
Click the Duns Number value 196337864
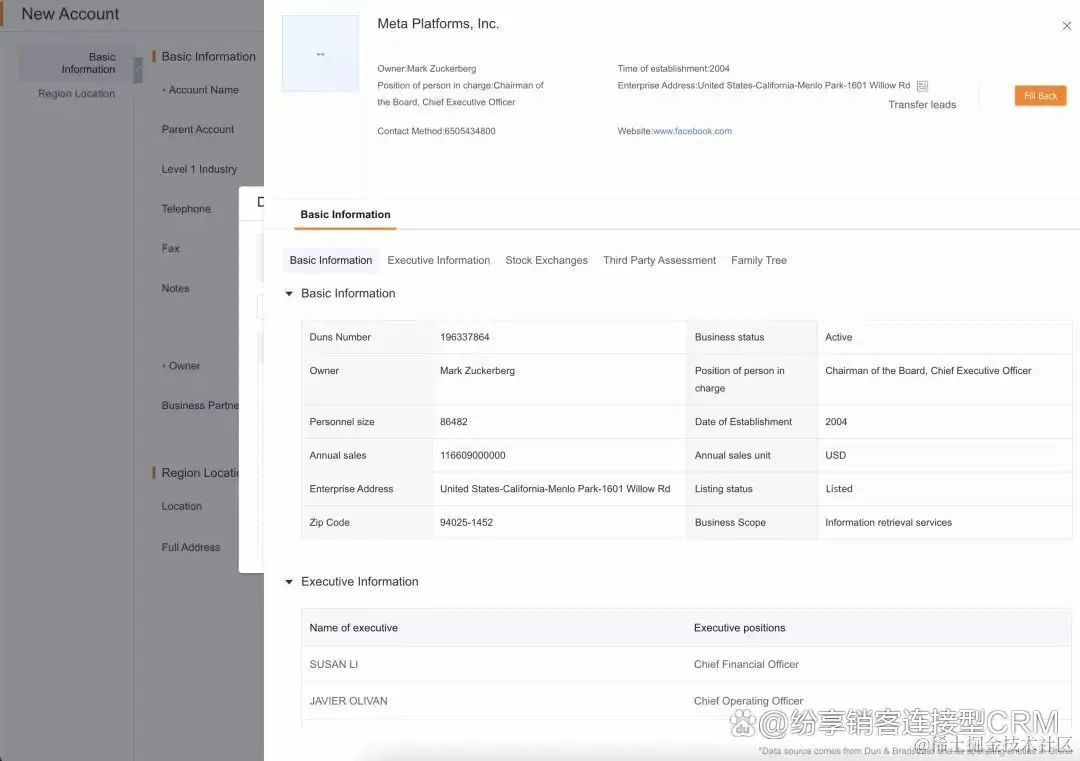pos(465,337)
